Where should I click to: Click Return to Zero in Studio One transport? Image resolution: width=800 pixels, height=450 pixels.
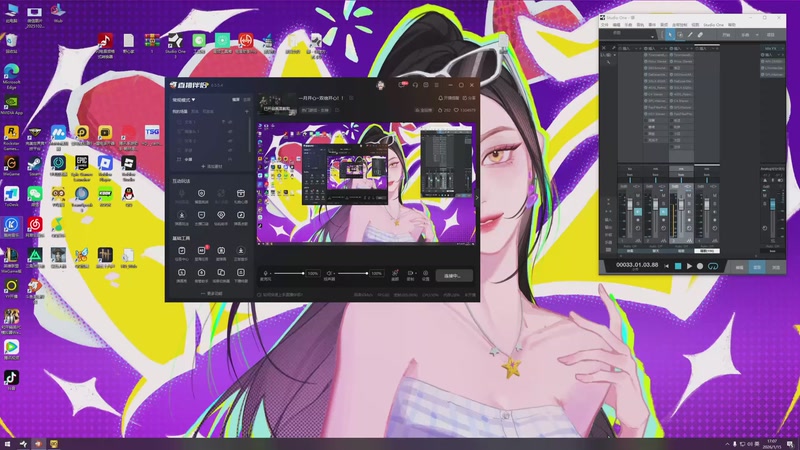coord(666,266)
